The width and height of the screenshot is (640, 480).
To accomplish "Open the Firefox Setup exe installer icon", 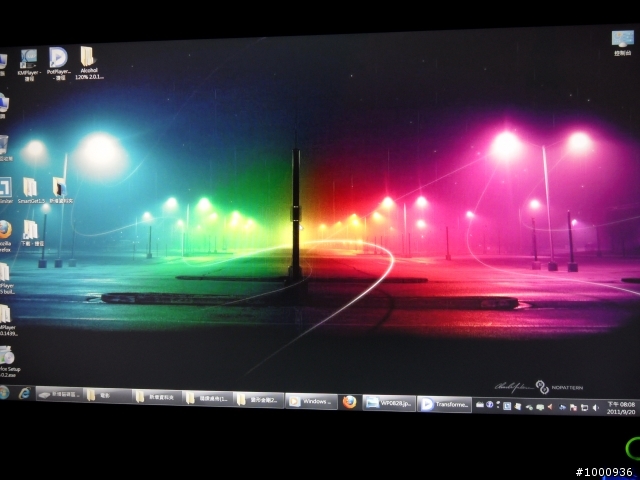I will [9, 361].
